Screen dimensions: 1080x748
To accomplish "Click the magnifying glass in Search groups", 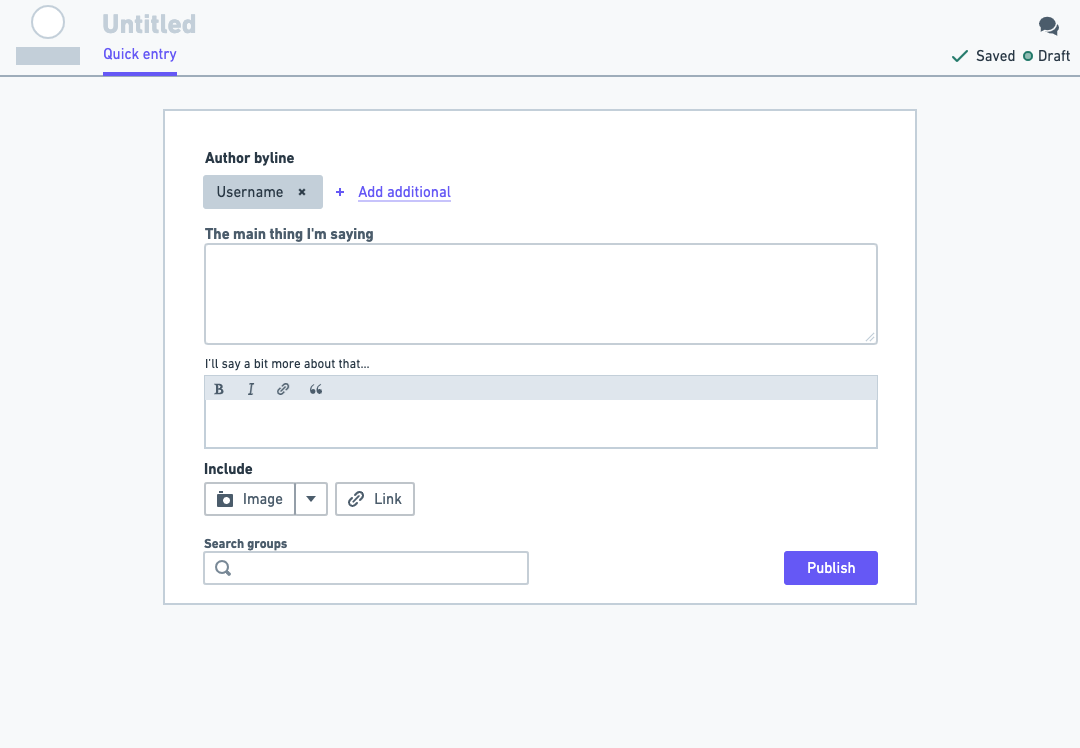I will [x=222, y=567].
